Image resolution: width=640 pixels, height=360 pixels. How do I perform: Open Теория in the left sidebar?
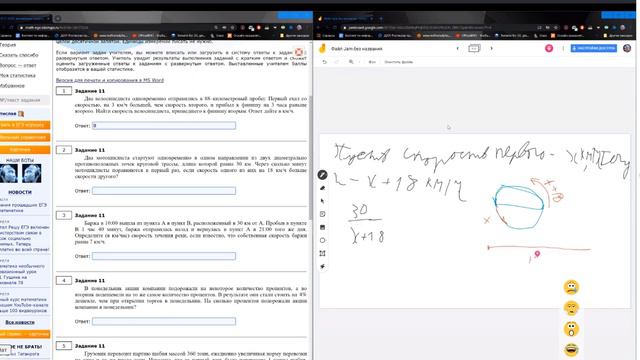tap(8, 44)
